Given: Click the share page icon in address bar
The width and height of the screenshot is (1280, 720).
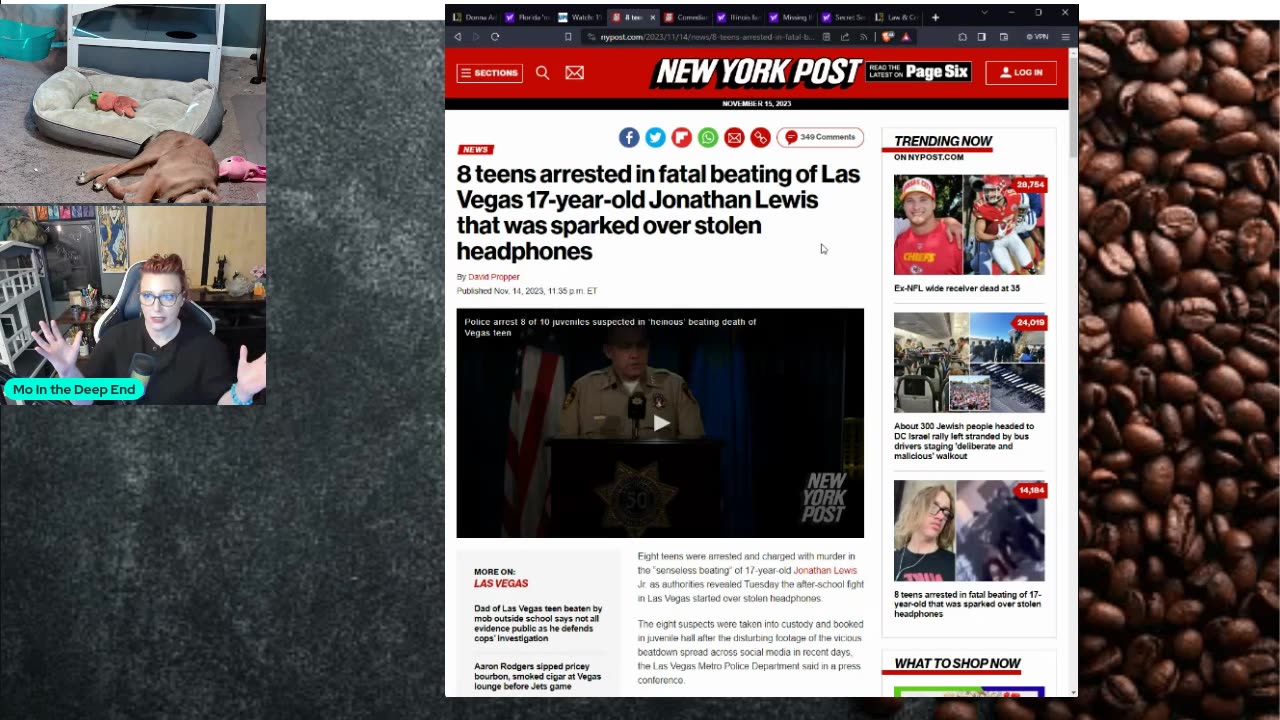Looking at the screenshot, I should [x=845, y=37].
